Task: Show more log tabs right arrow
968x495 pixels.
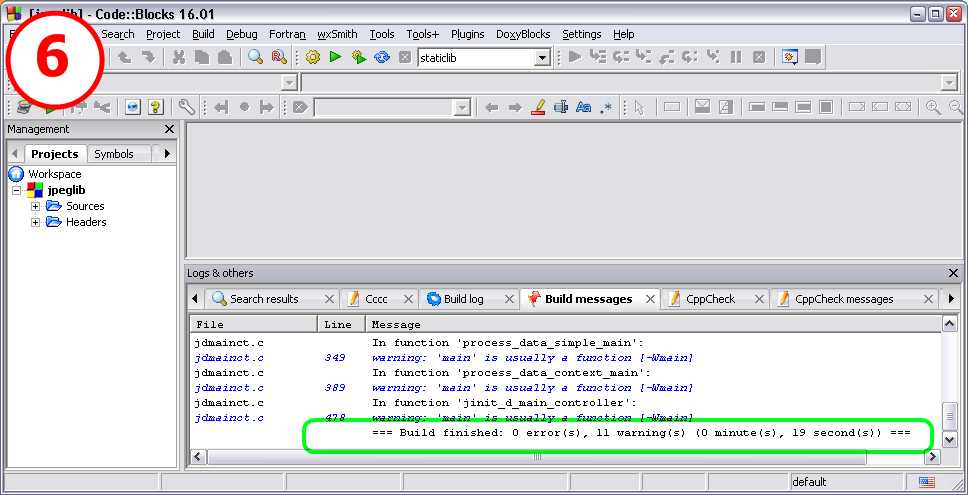Action: coord(951,299)
